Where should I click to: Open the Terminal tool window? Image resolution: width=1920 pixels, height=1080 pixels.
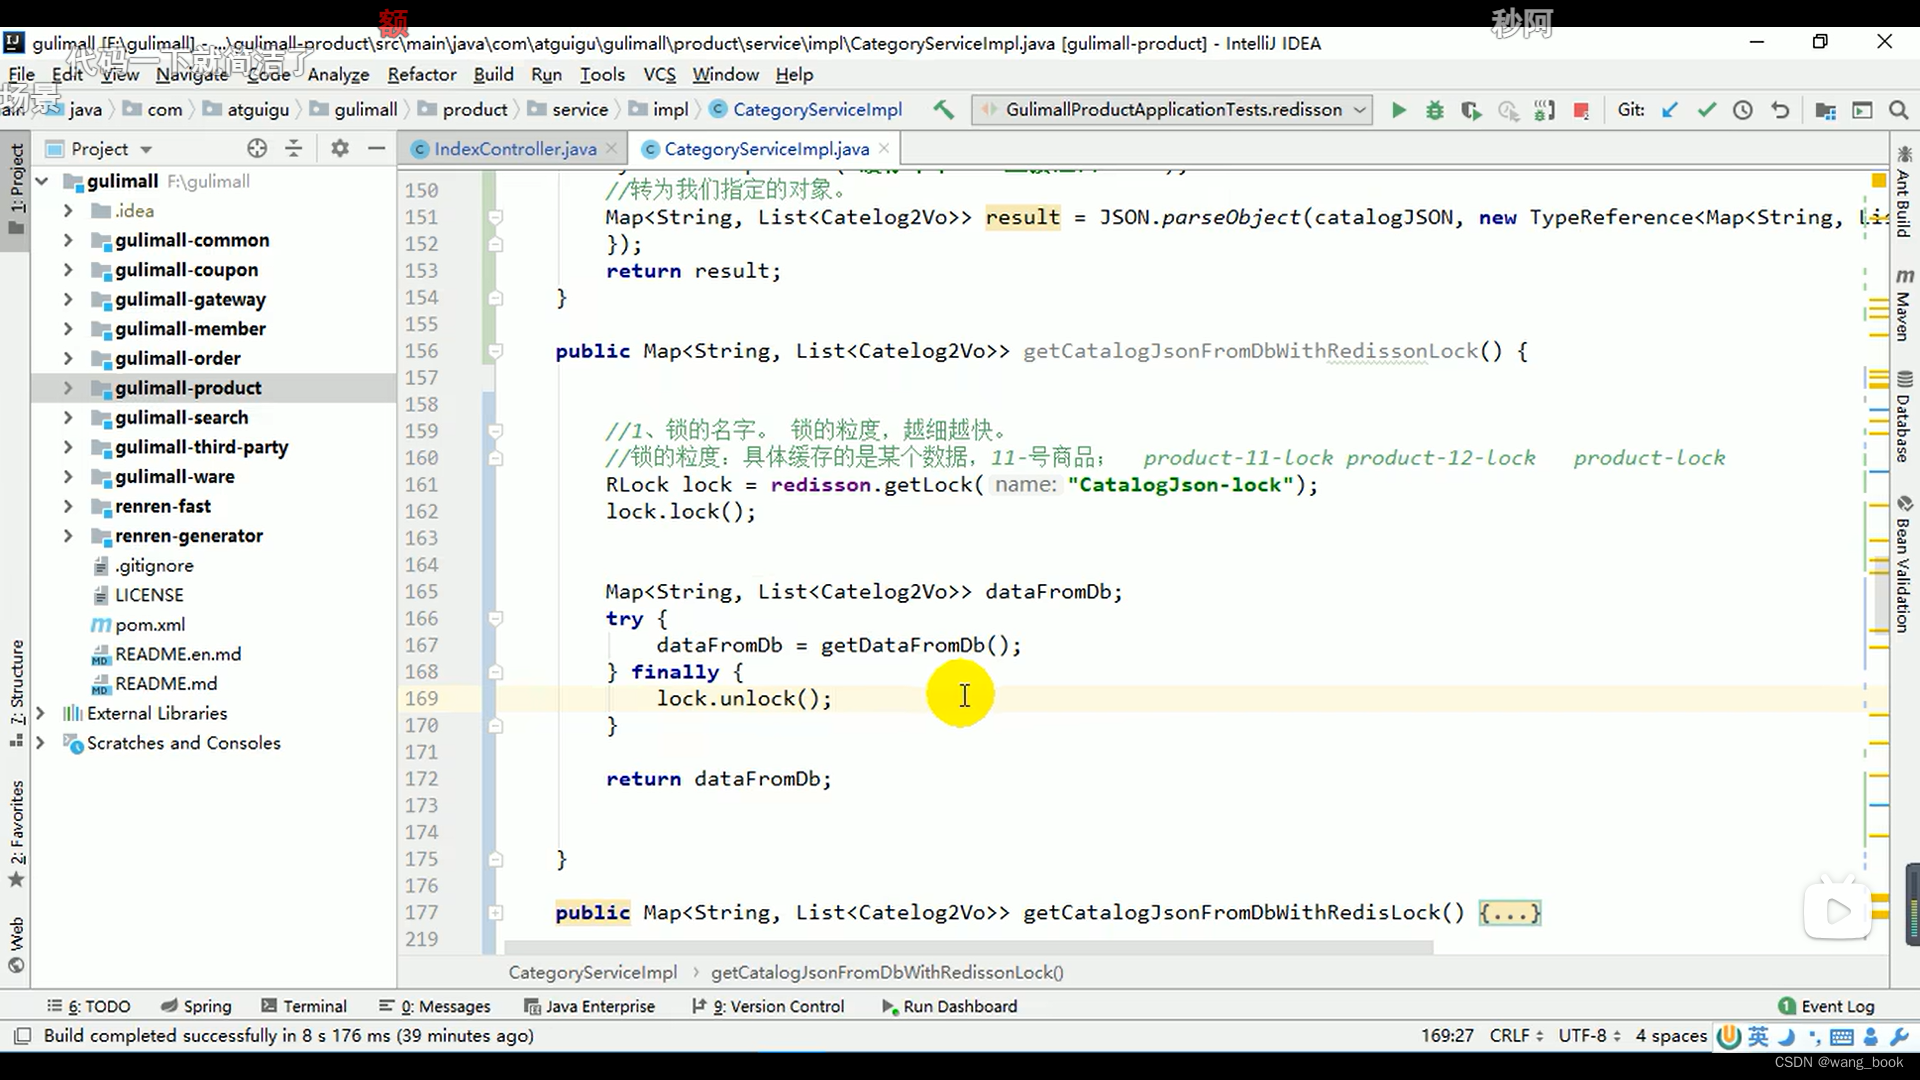(304, 1006)
